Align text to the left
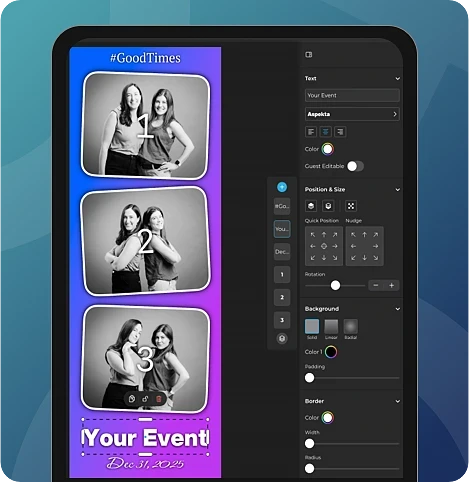Image resolution: width=469 pixels, height=482 pixels. click(x=311, y=132)
